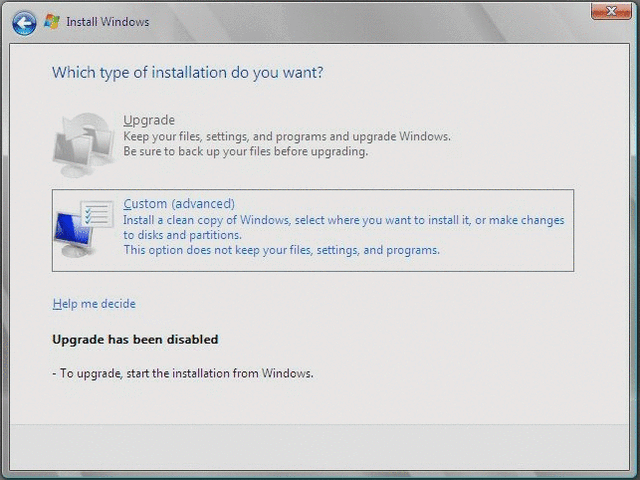
Task: Click 'Install Windows' title text
Action: (108, 22)
